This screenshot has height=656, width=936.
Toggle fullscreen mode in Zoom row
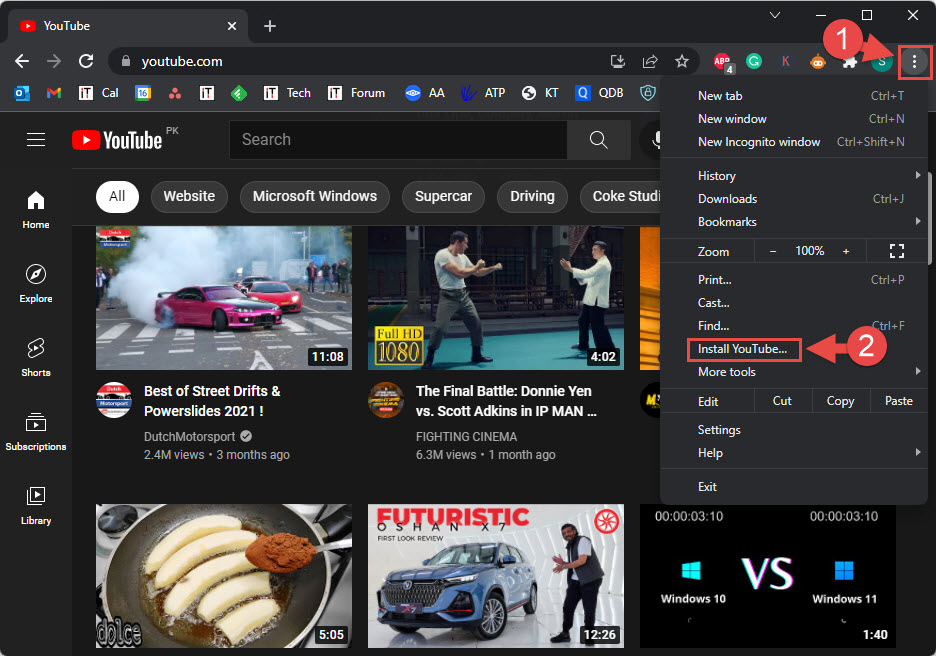point(897,251)
